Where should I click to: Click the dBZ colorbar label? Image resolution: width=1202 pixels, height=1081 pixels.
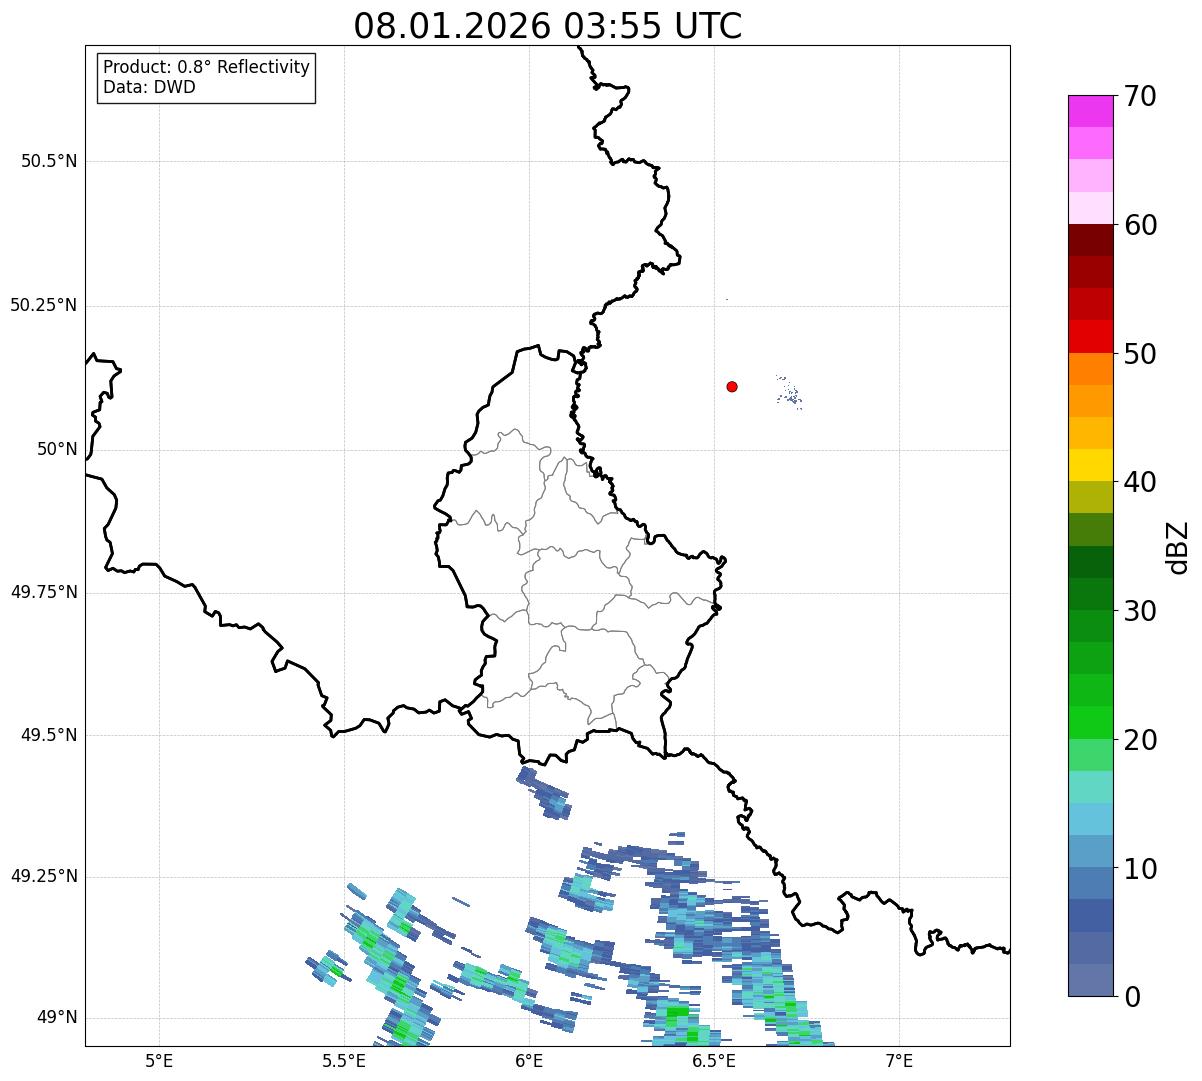[1178, 547]
